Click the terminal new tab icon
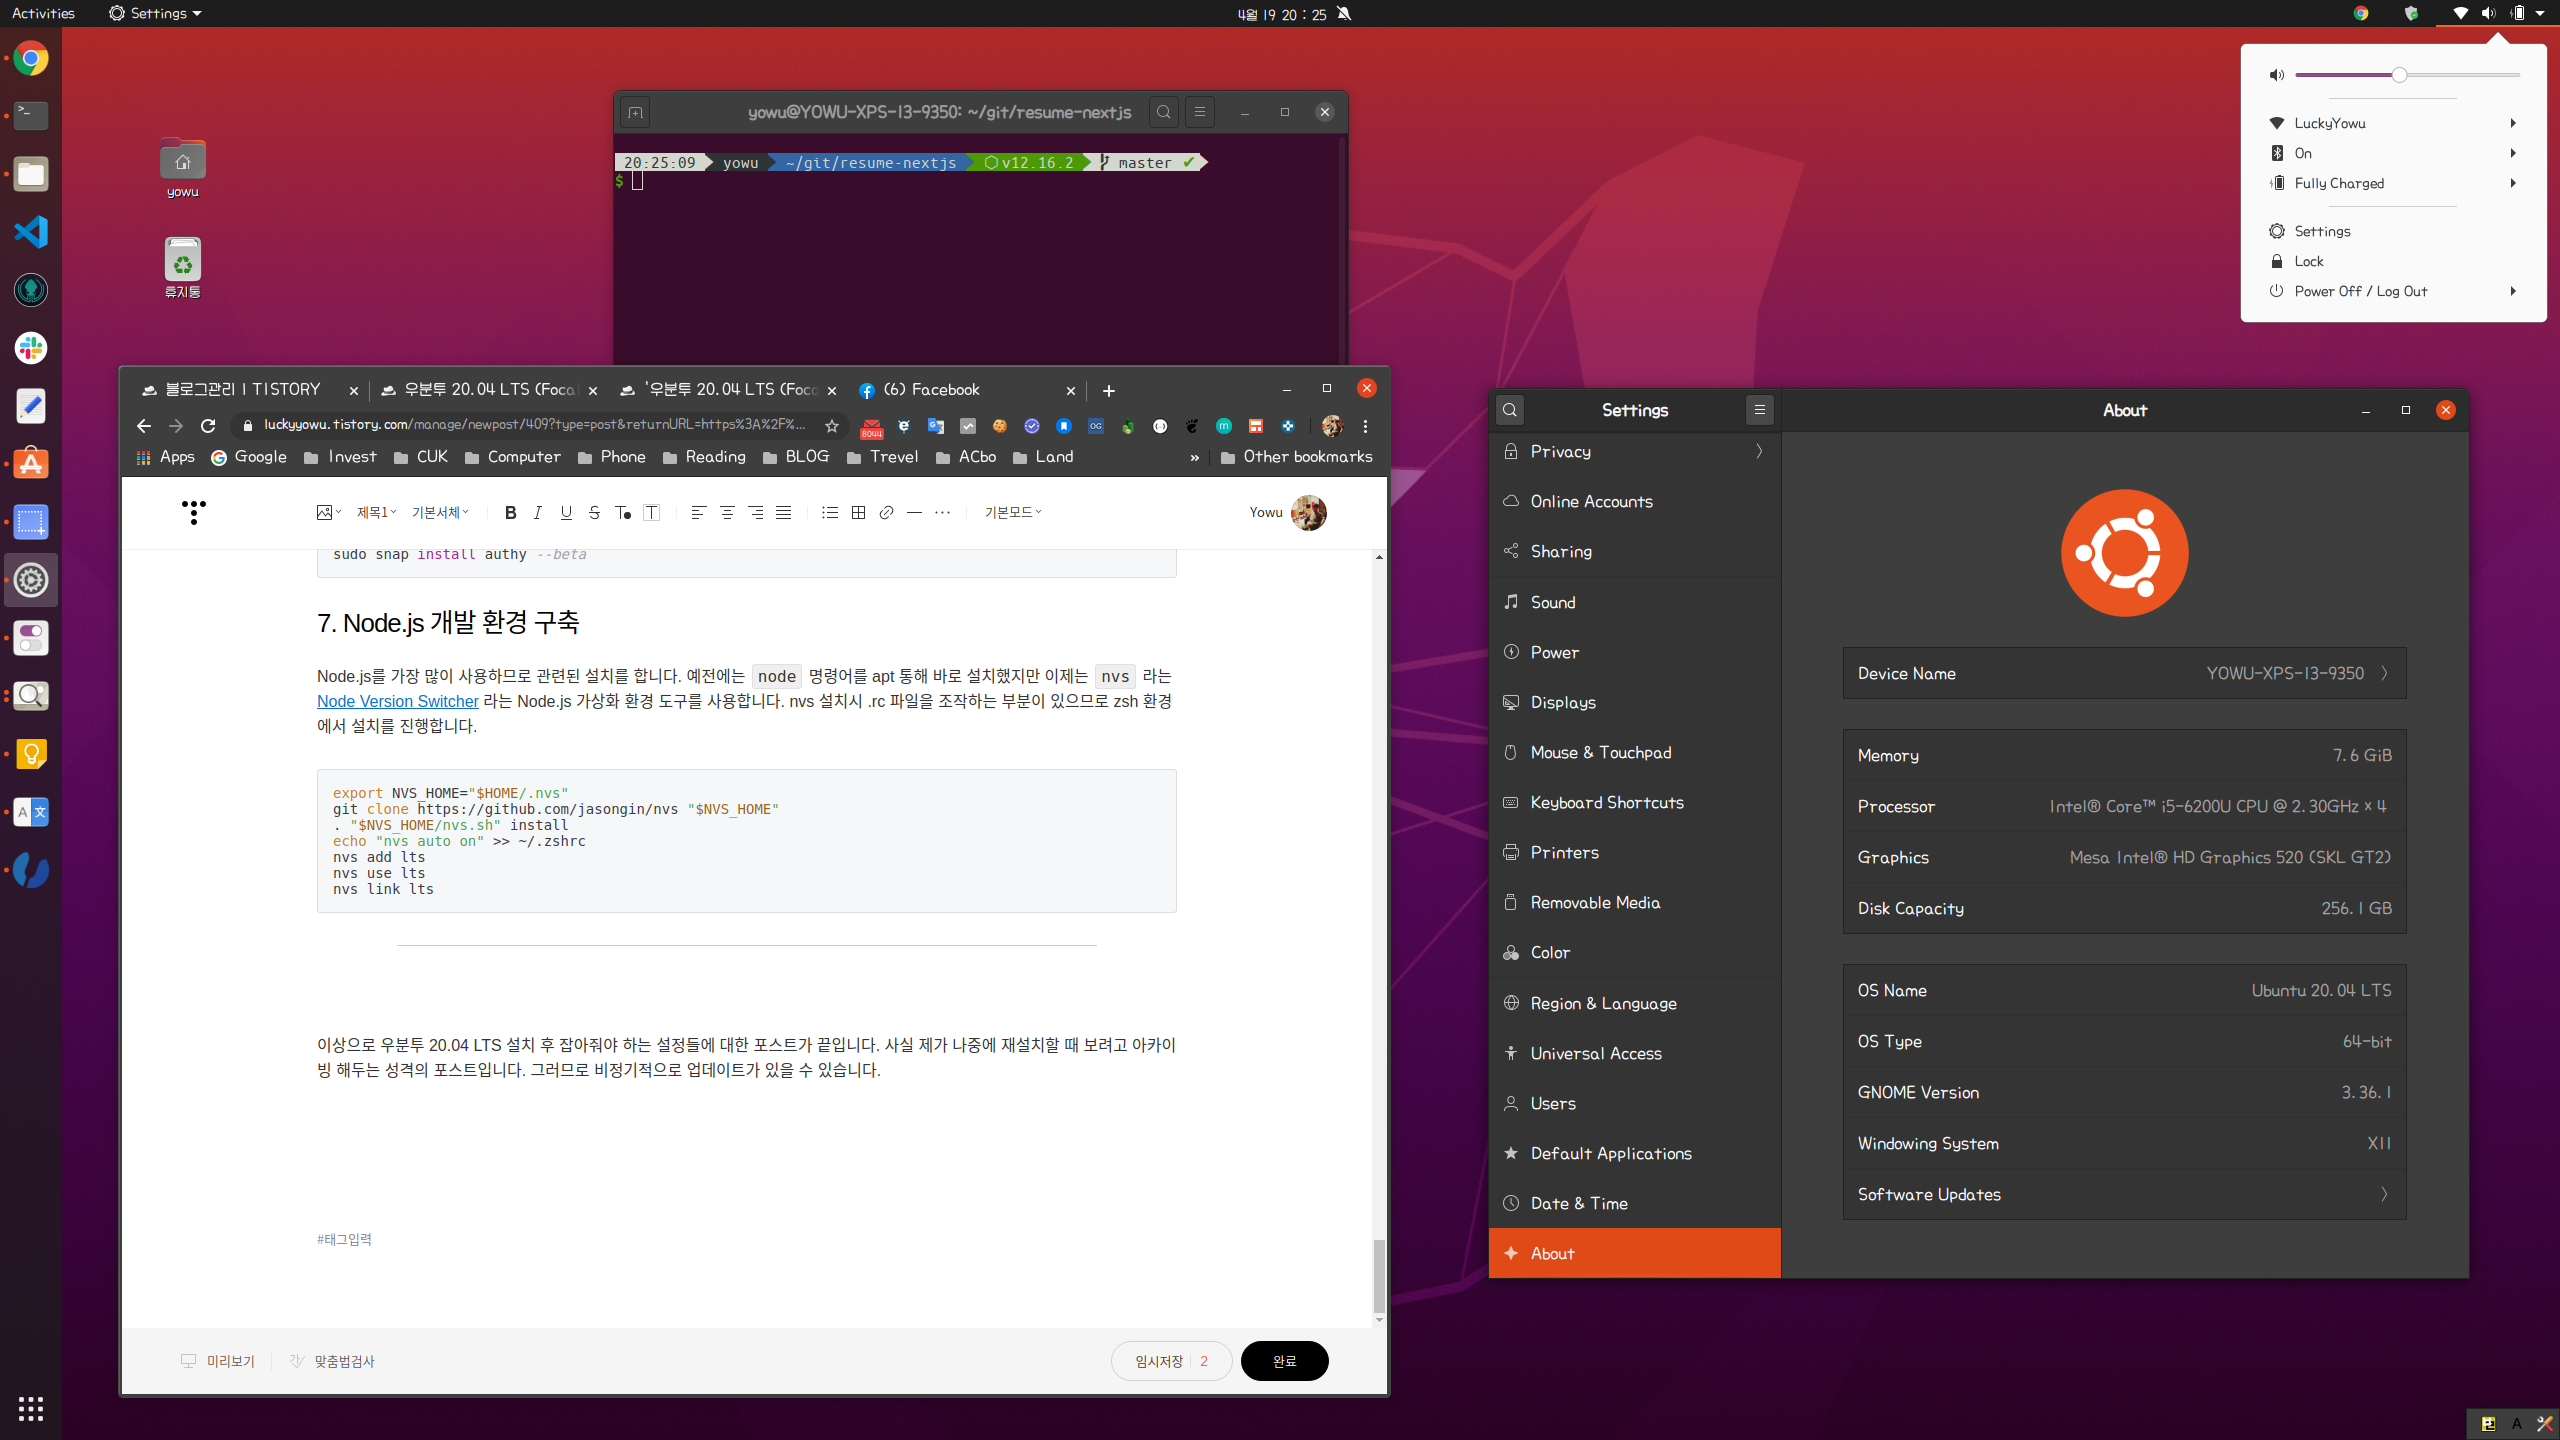Screen dimensions: 2560x1440 [x=635, y=112]
